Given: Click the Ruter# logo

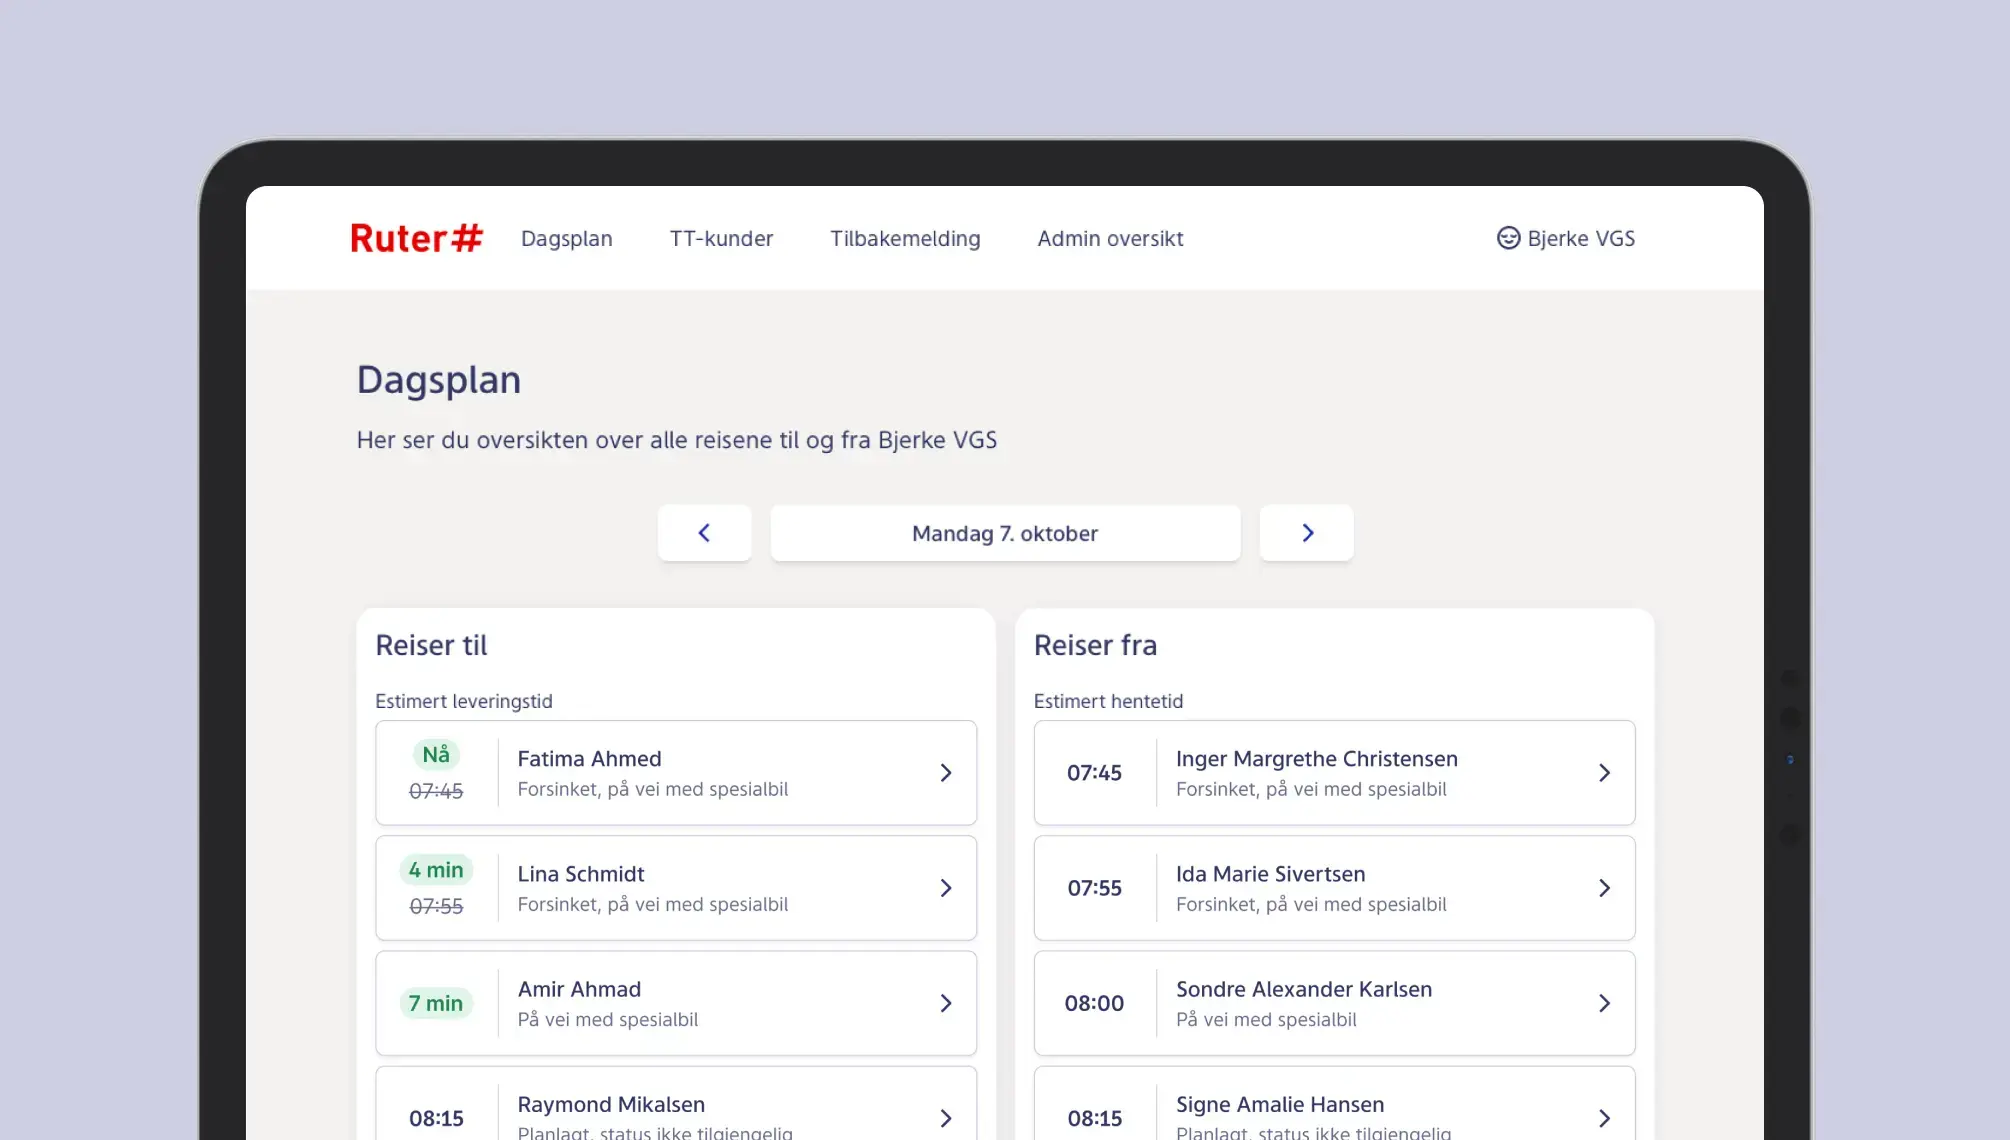Looking at the screenshot, I should point(416,238).
